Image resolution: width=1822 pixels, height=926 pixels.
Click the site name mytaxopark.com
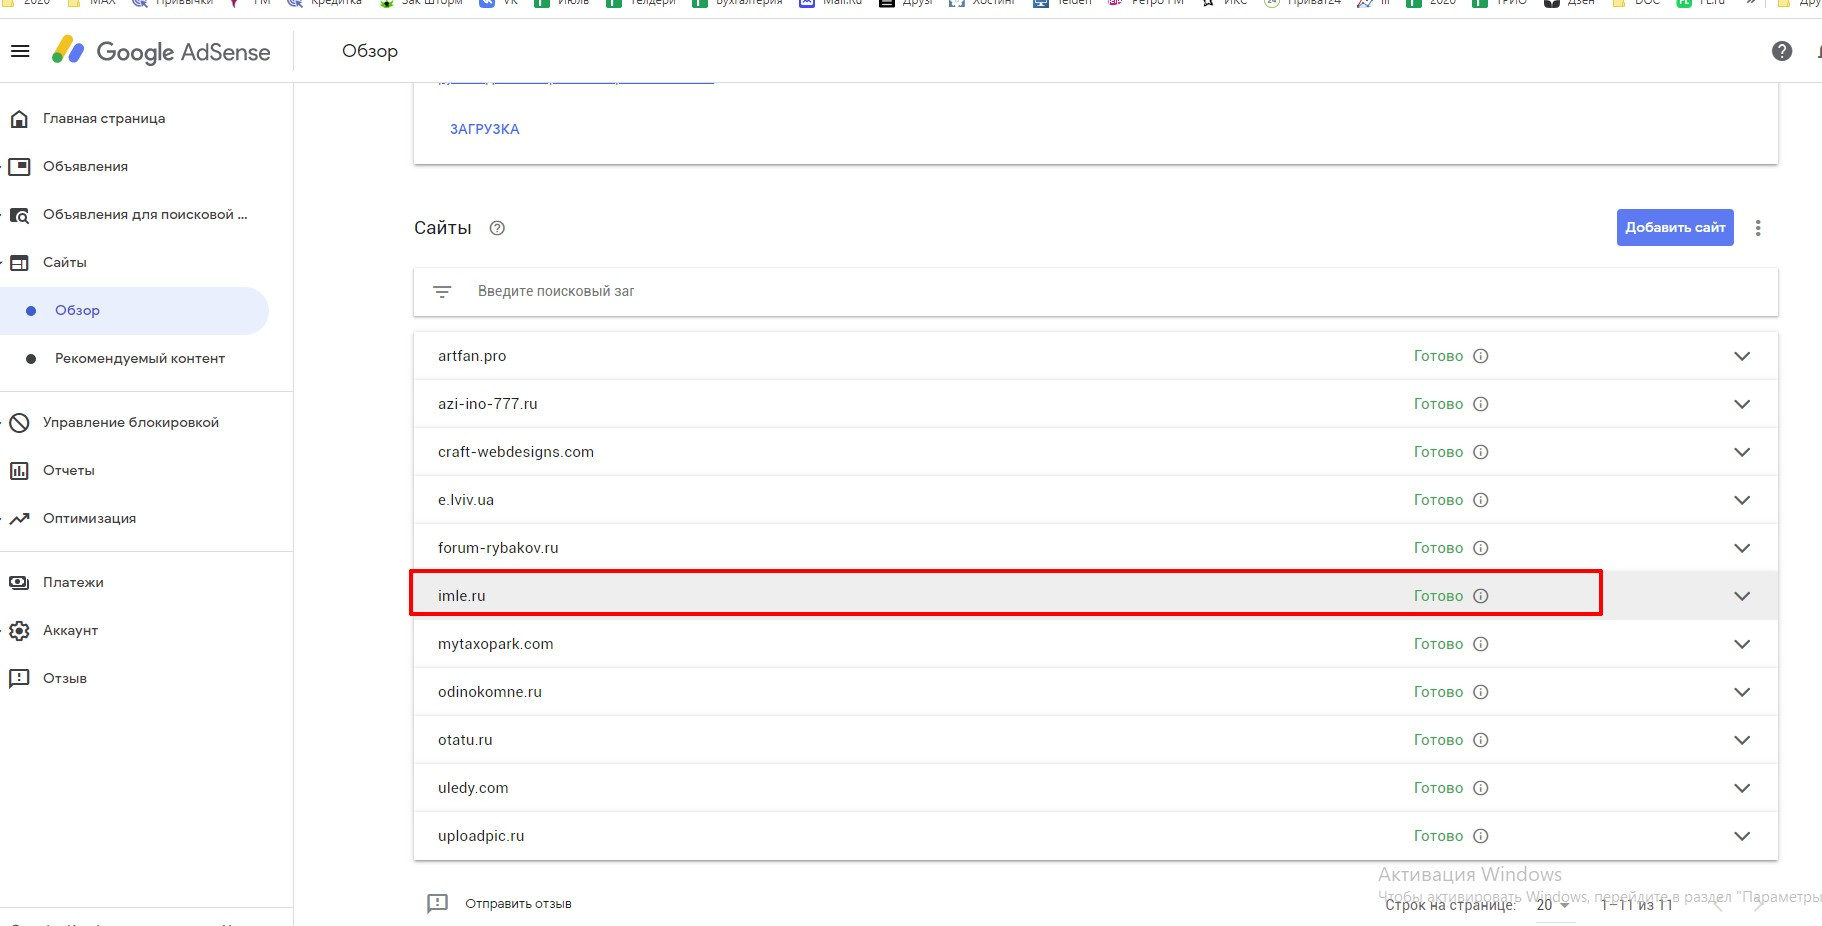(496, 644)
